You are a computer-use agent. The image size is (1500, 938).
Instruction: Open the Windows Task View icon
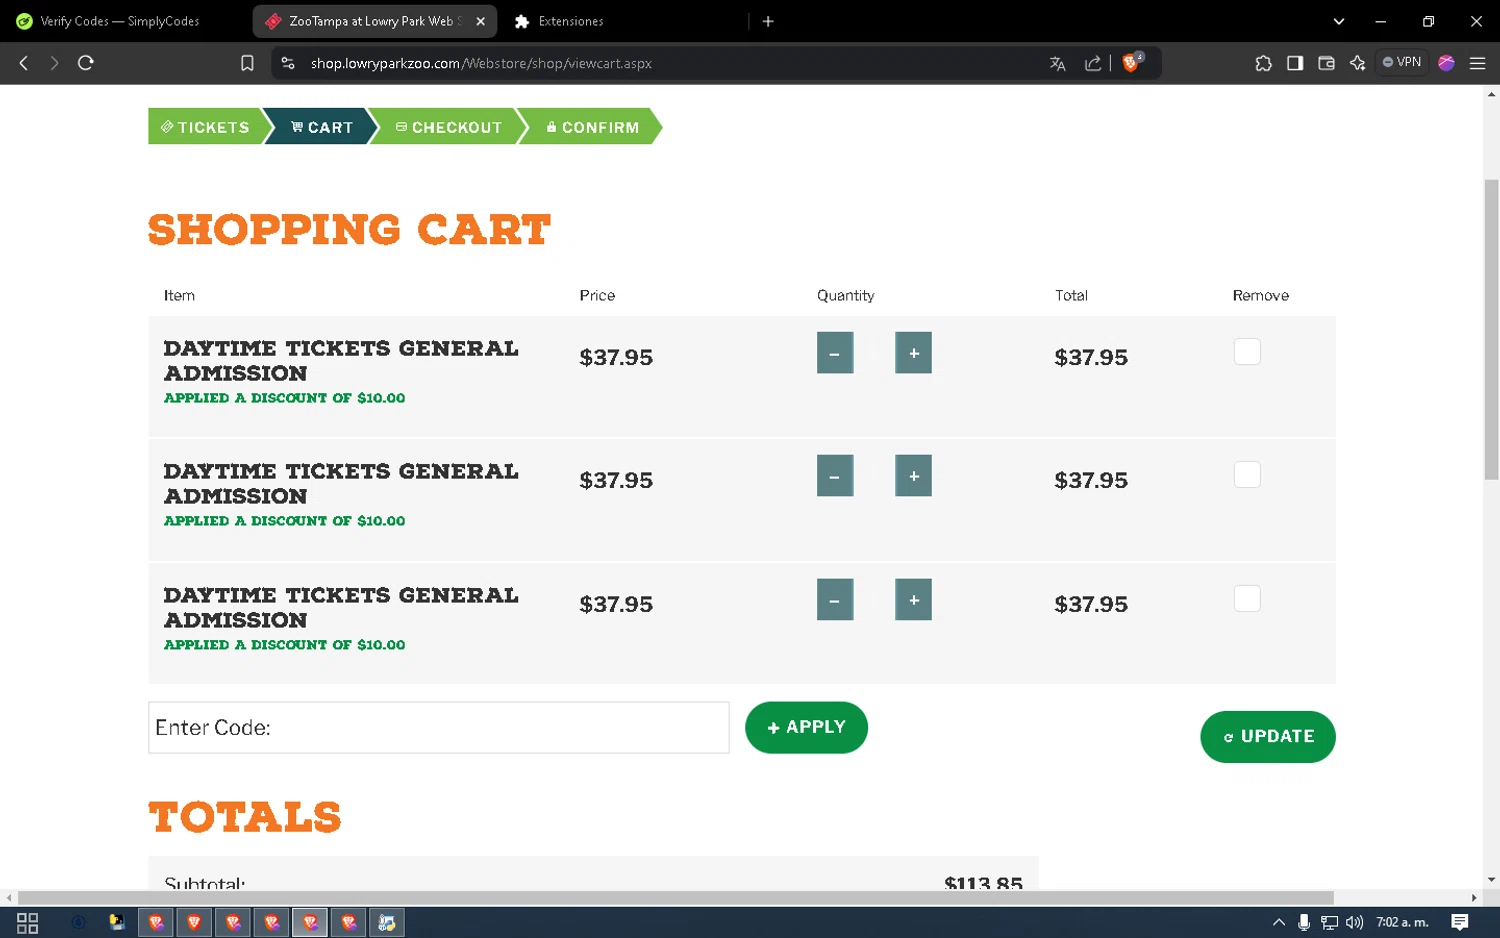[28, 922]
